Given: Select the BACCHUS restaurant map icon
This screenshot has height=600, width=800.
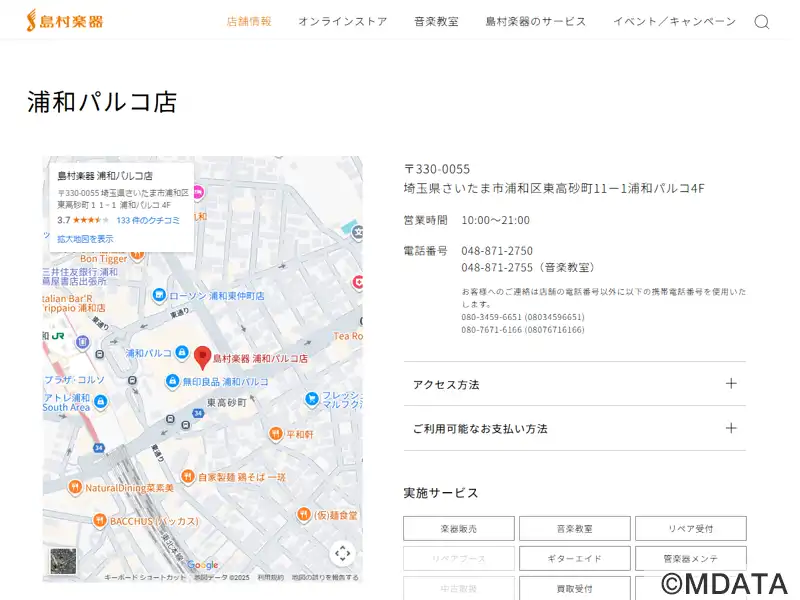Looking at the screenshot, I should click(x=99, y=520).
